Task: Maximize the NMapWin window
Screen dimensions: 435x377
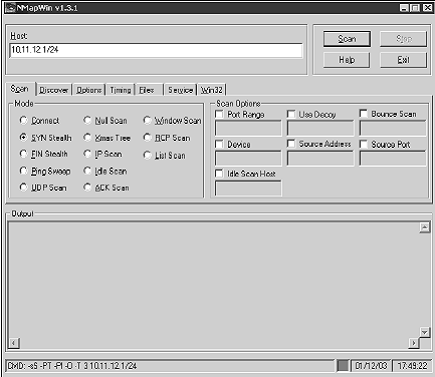Action: pos(415,8)
